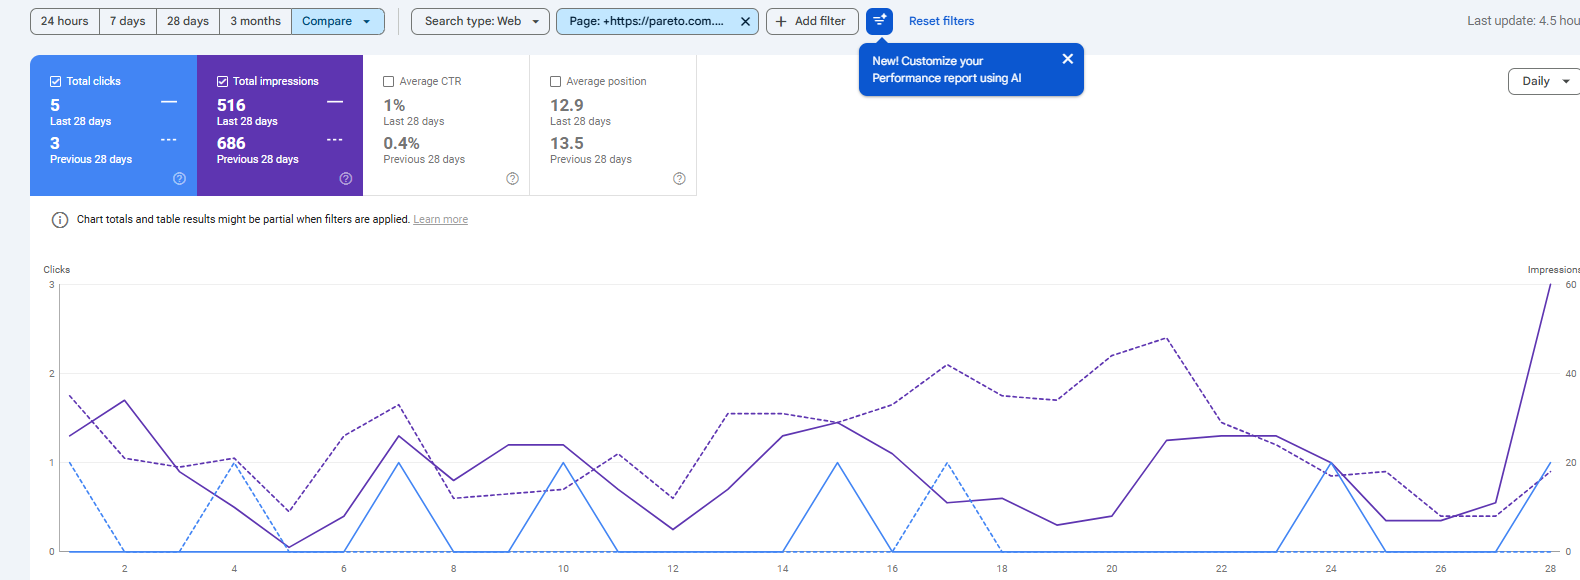The height and width of the screenshot is (580, 1580).
Task: Expand the Daily granularity dropdown
Action: pyautogui.click(x=1544, y=81)
